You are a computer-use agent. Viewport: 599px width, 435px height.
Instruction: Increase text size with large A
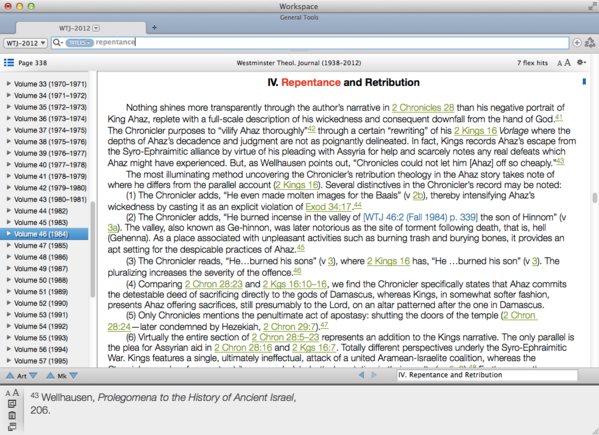click(567, 63)
